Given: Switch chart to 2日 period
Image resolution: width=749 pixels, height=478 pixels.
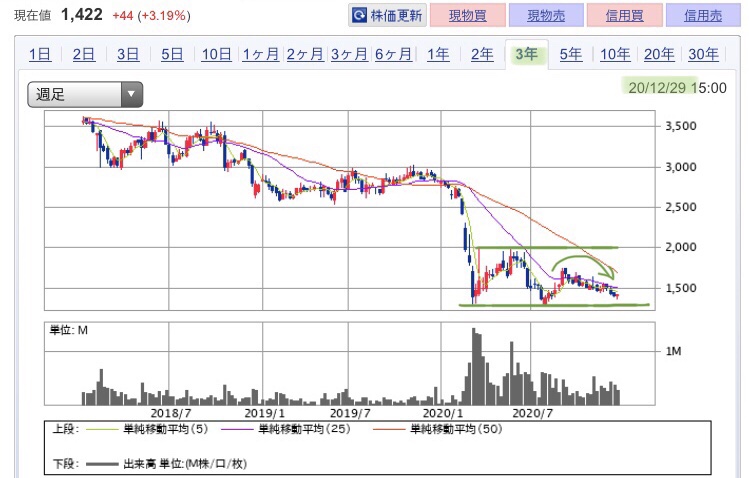Looking at the screenshot, I should pyautogui.click(x=84, y=54).
